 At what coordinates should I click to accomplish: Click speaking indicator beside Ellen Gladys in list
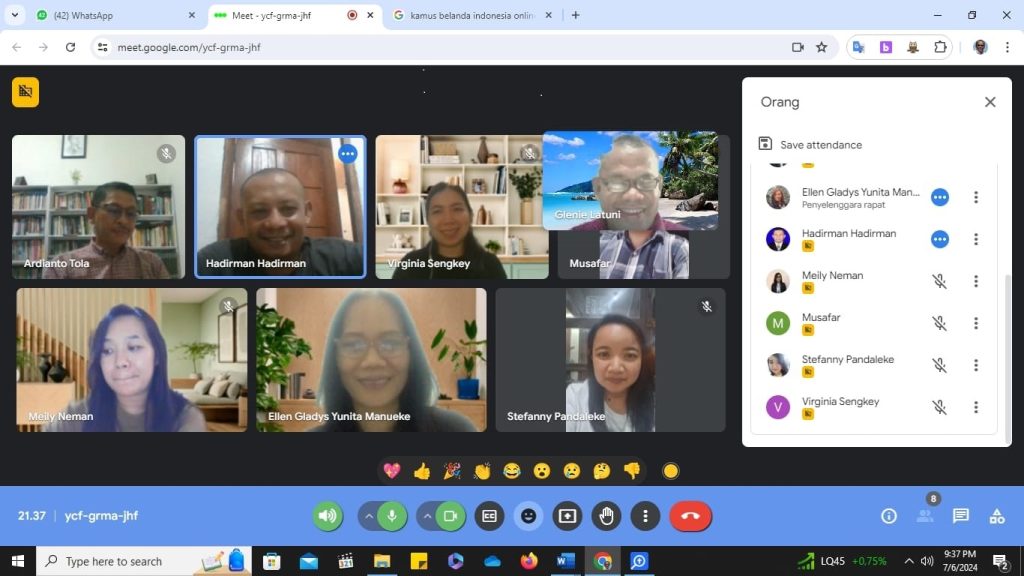(940, 197)
